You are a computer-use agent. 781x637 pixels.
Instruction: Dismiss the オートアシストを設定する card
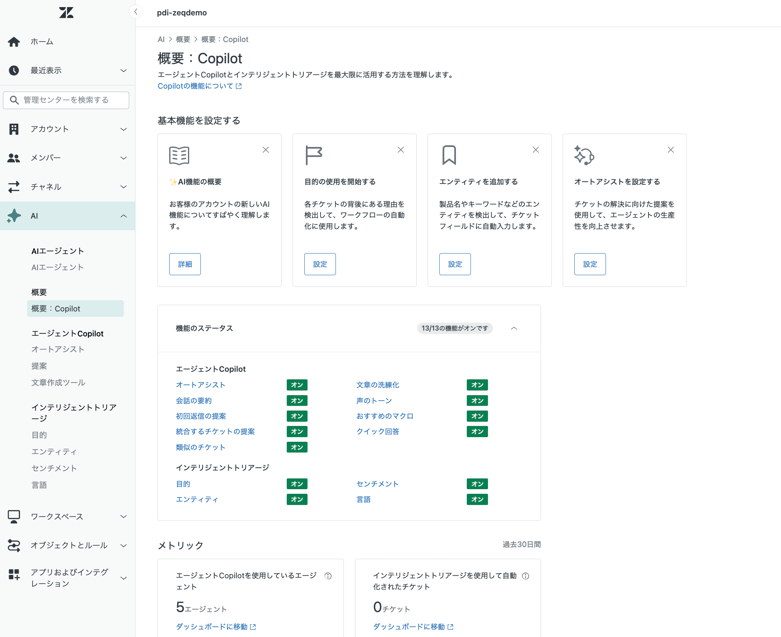click(x=671, y=150)
